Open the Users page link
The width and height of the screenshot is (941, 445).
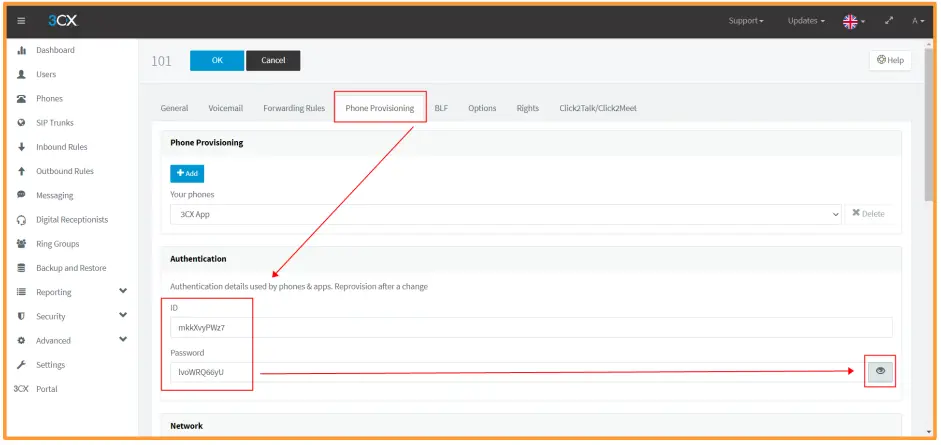[x=46, y=74]
